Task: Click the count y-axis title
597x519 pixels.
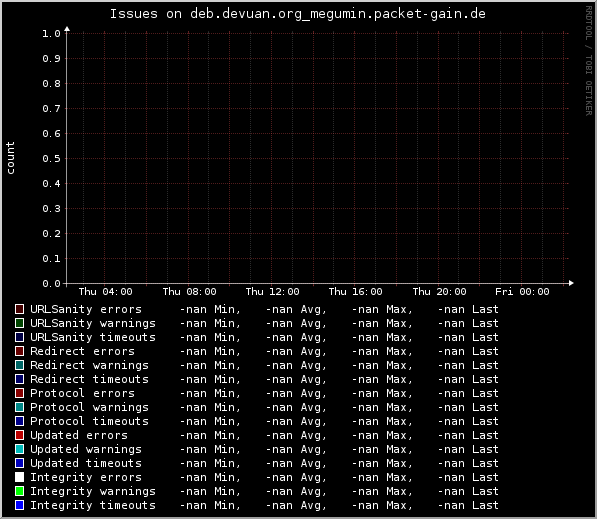Action: (x=10, y=158)
